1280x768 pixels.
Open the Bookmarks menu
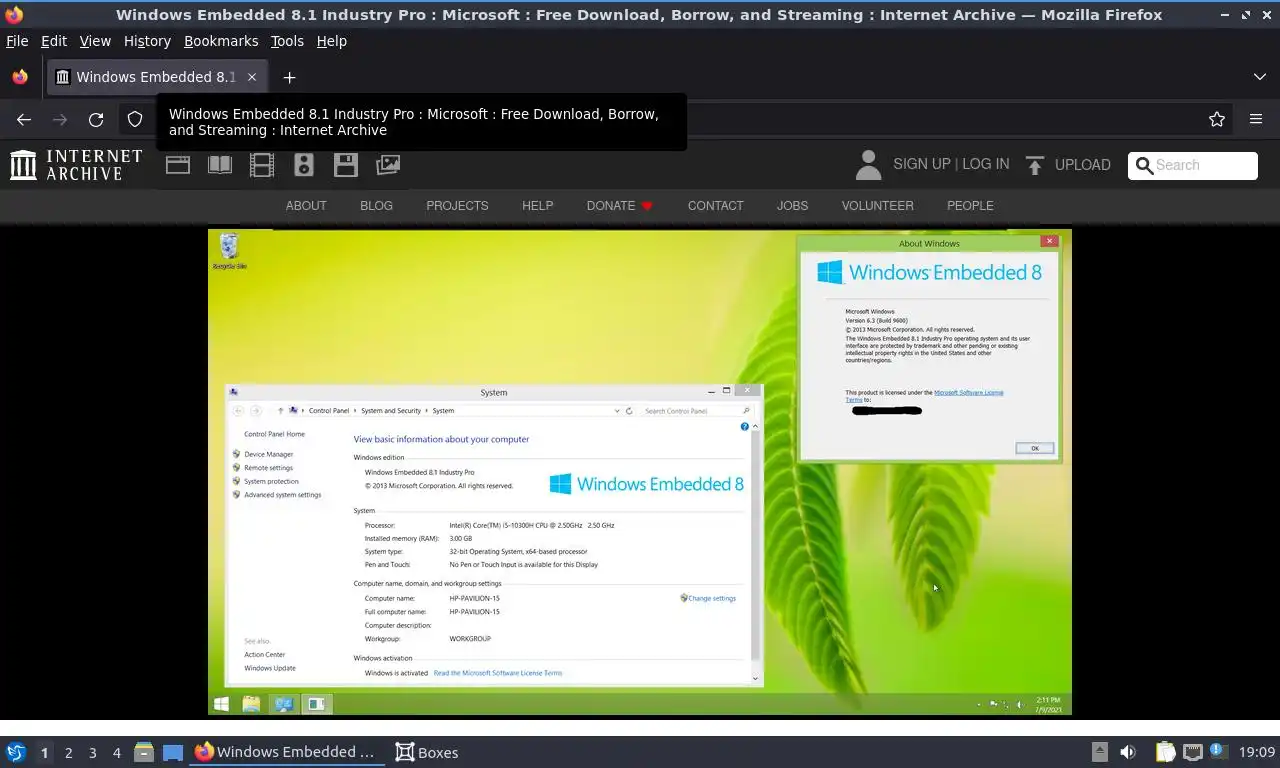click(221, 41)
